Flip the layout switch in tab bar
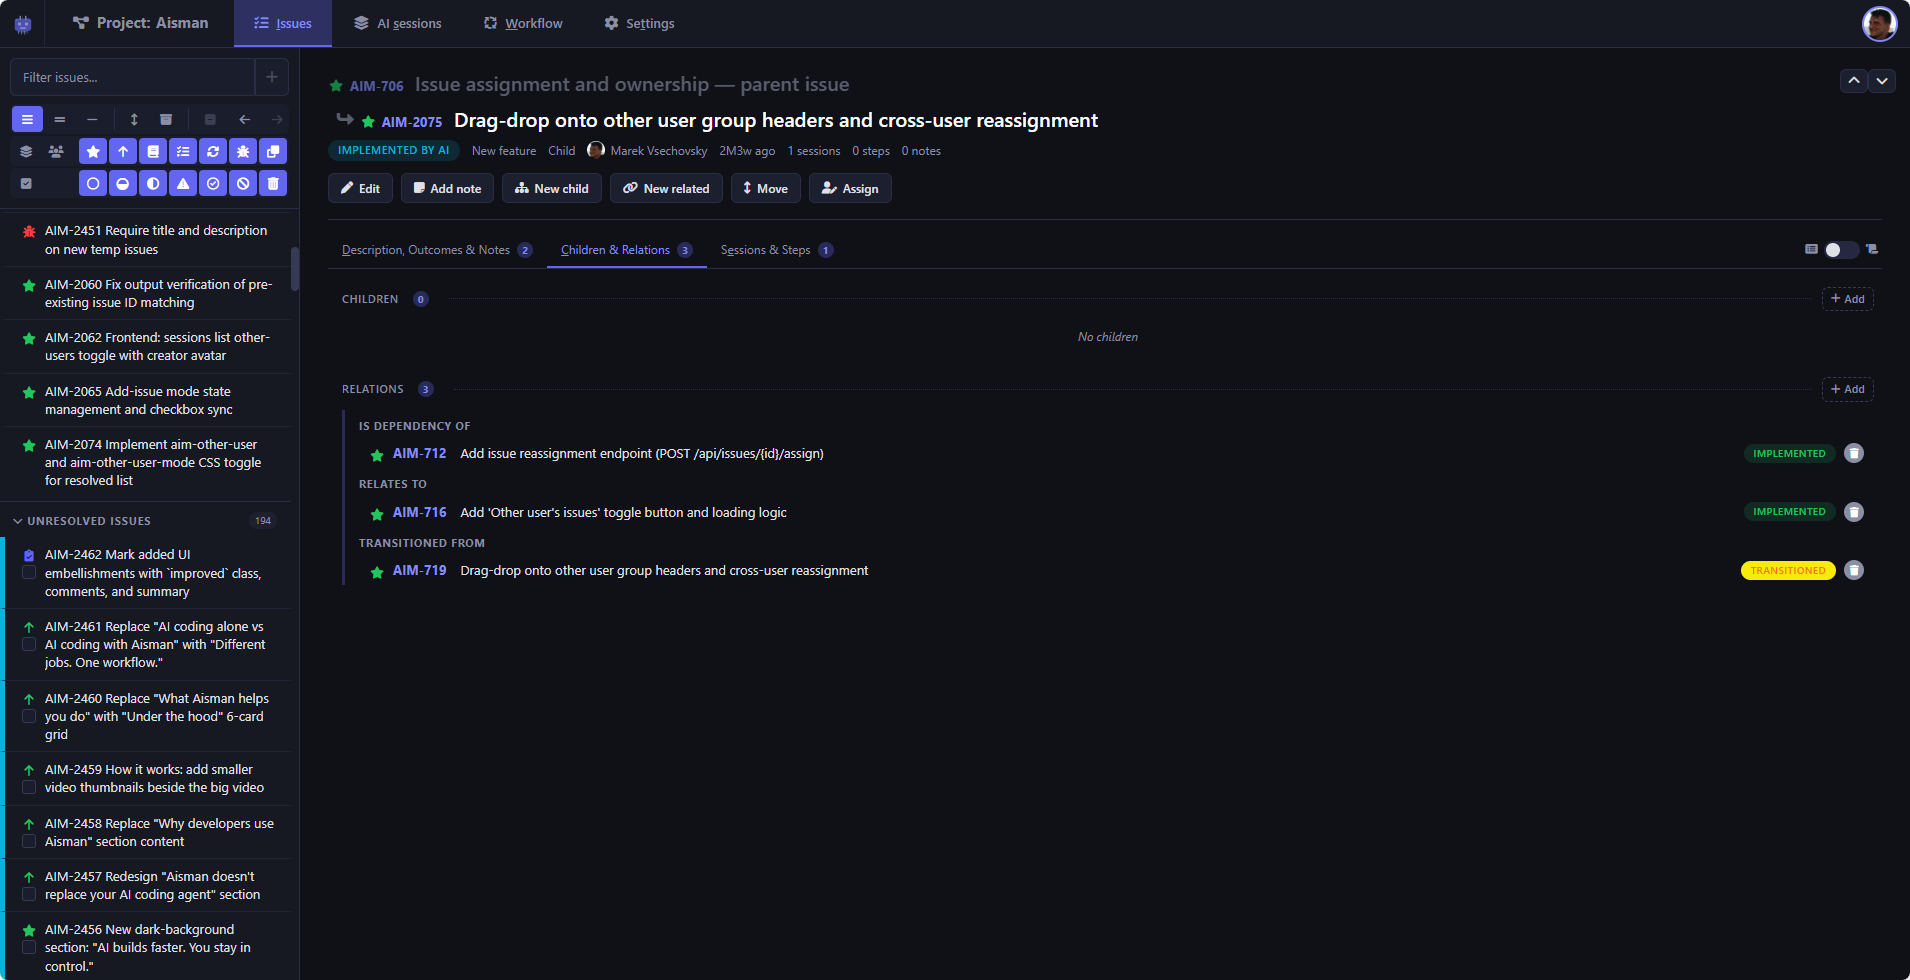The width and height of the screenshot is (1910, 980). click(1841, 250)
